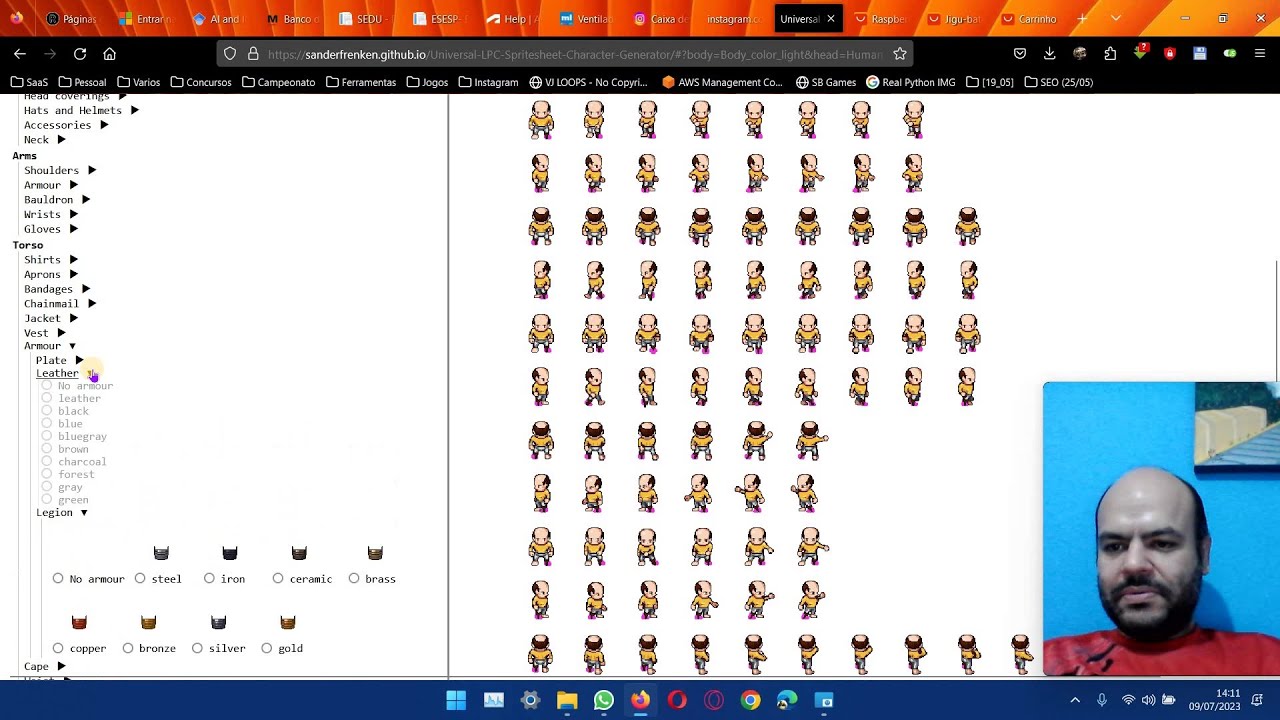
Task: Click the brass Legion armour preview icon
Action: pos(375,553)
